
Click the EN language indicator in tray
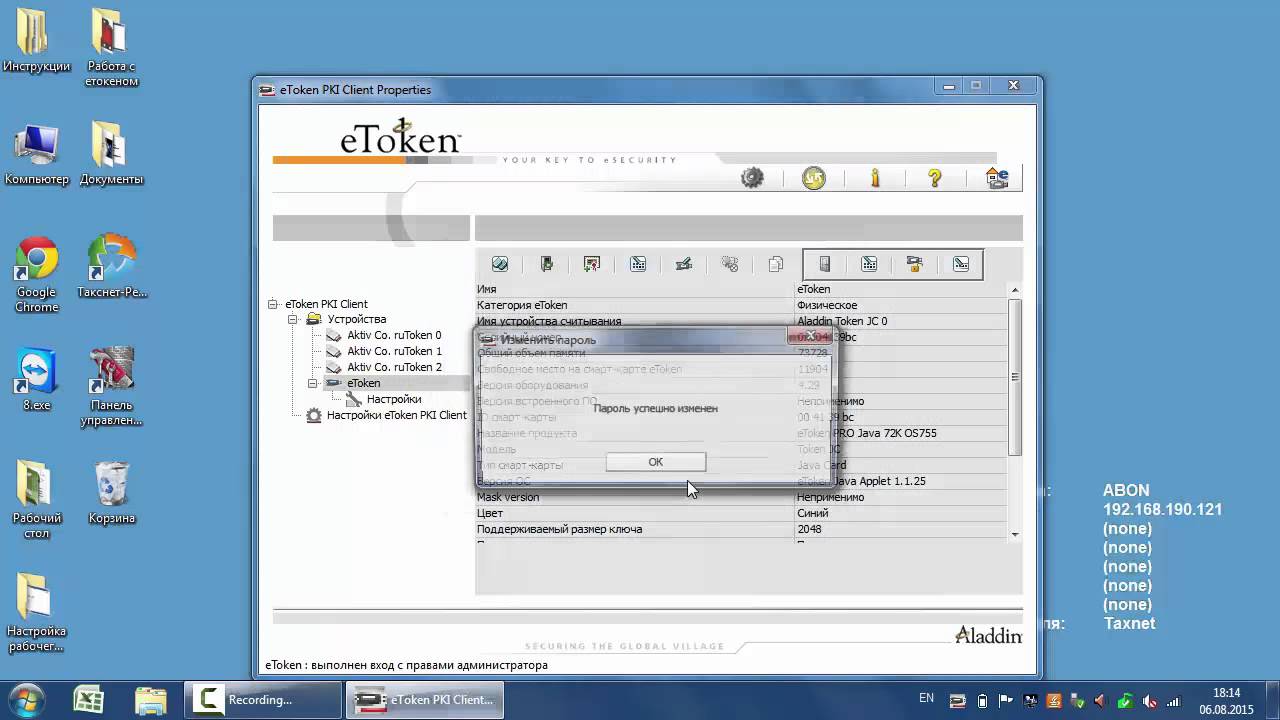click(926, 698)
